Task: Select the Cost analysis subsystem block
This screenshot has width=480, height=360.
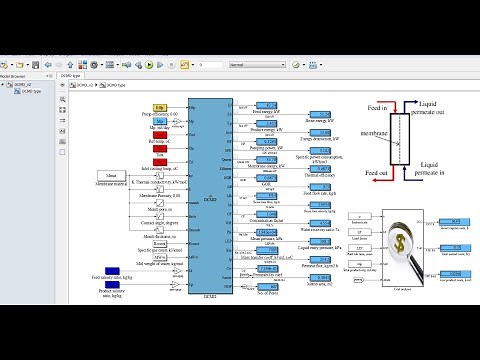Action: click(x=403, y=248)
